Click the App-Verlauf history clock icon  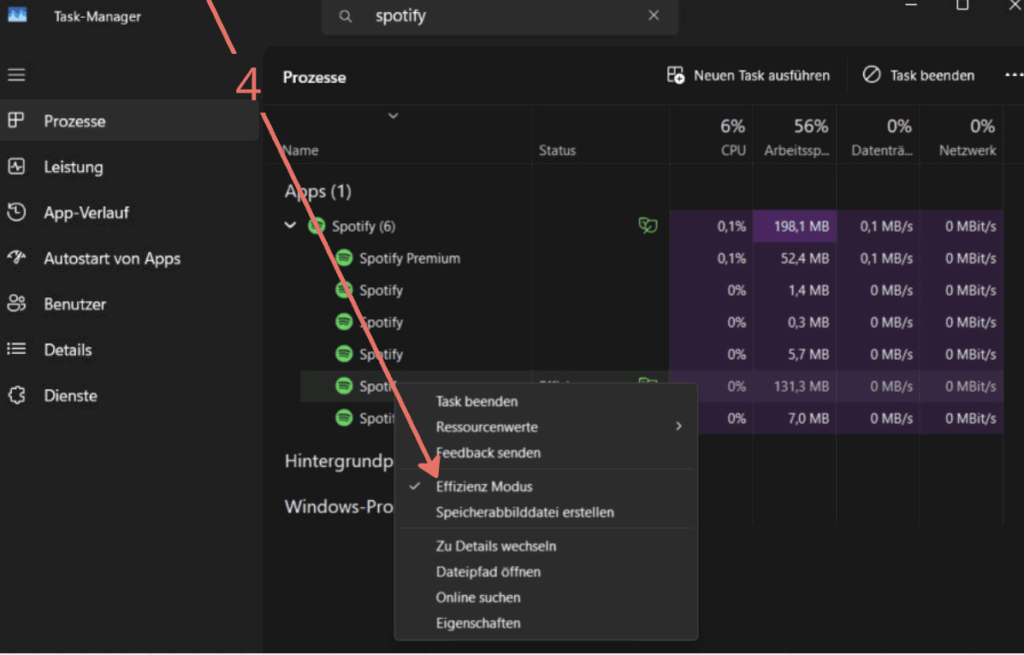pos(16,212)
